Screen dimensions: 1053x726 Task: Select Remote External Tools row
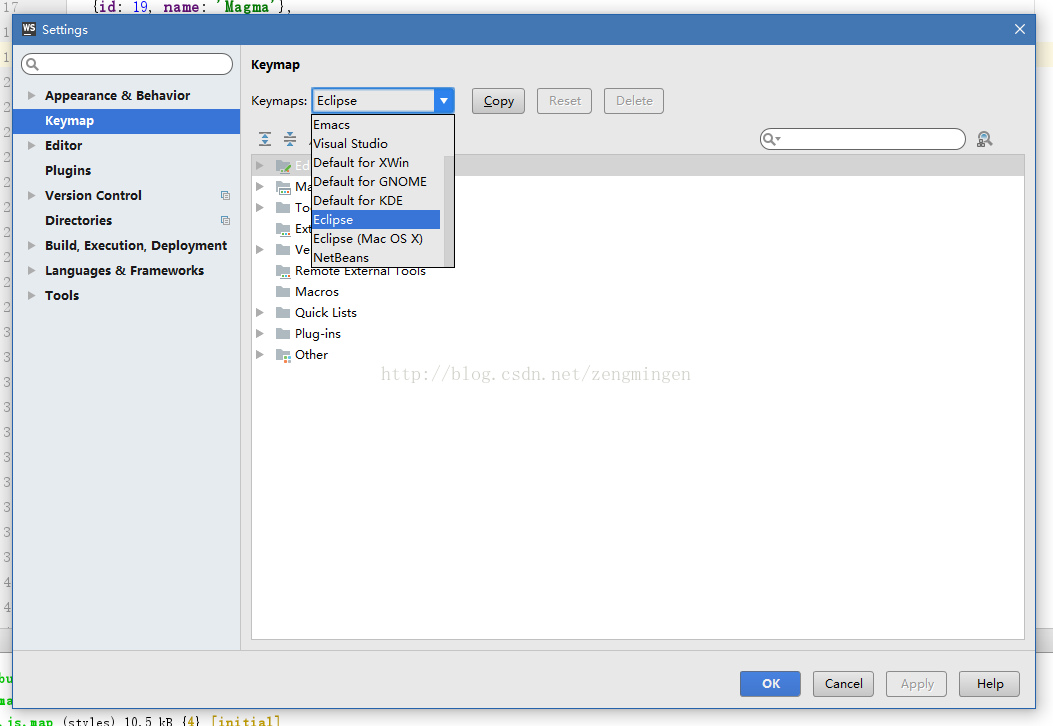(x=638, y=271)
